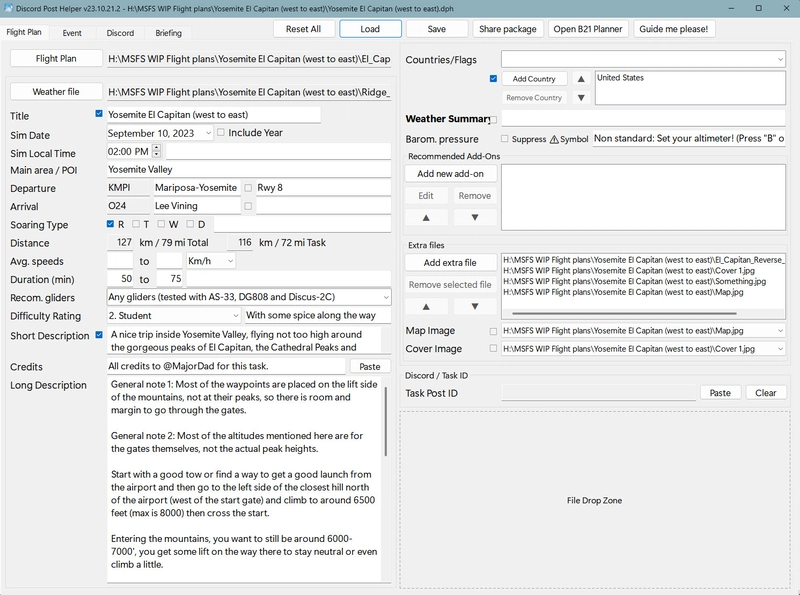Move extra file up in list

pyautogui.click(x=426, y=307)
